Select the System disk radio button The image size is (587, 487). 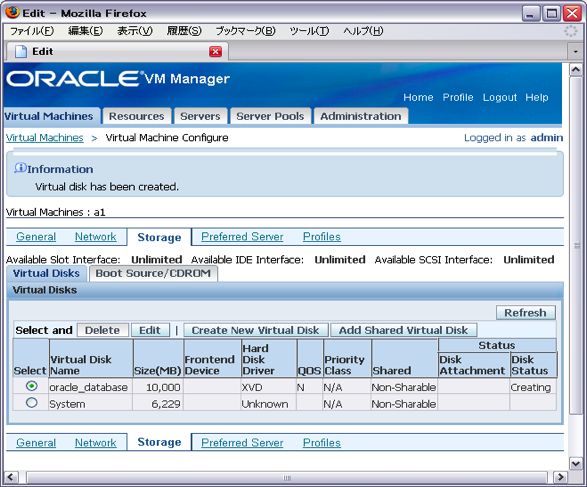32,403
